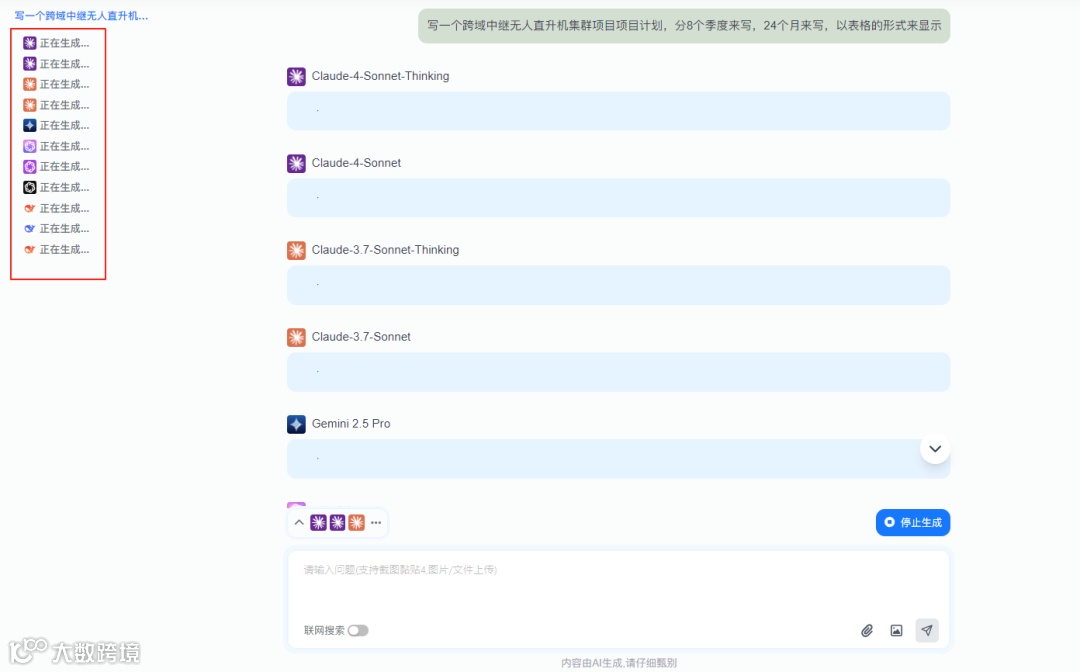Click the 内容由AI生成,请仔细甄别 notice
Screen dimensions: 1080x672
click(619, 663)
